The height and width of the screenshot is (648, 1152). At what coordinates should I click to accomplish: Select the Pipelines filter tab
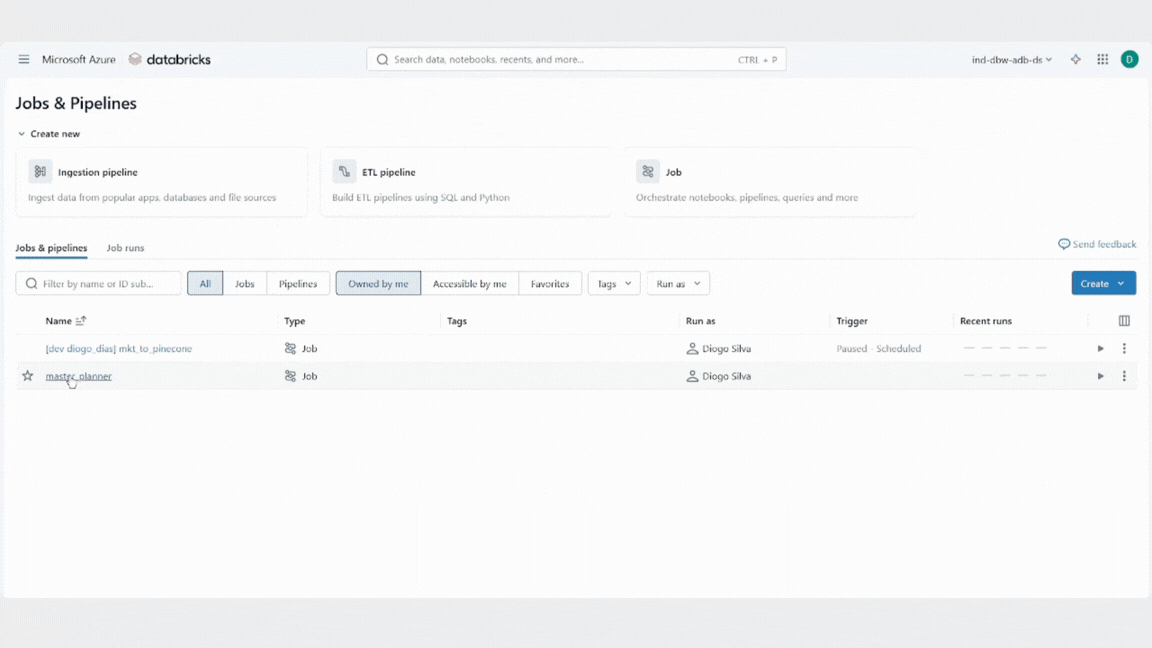[x=298, y=284]
